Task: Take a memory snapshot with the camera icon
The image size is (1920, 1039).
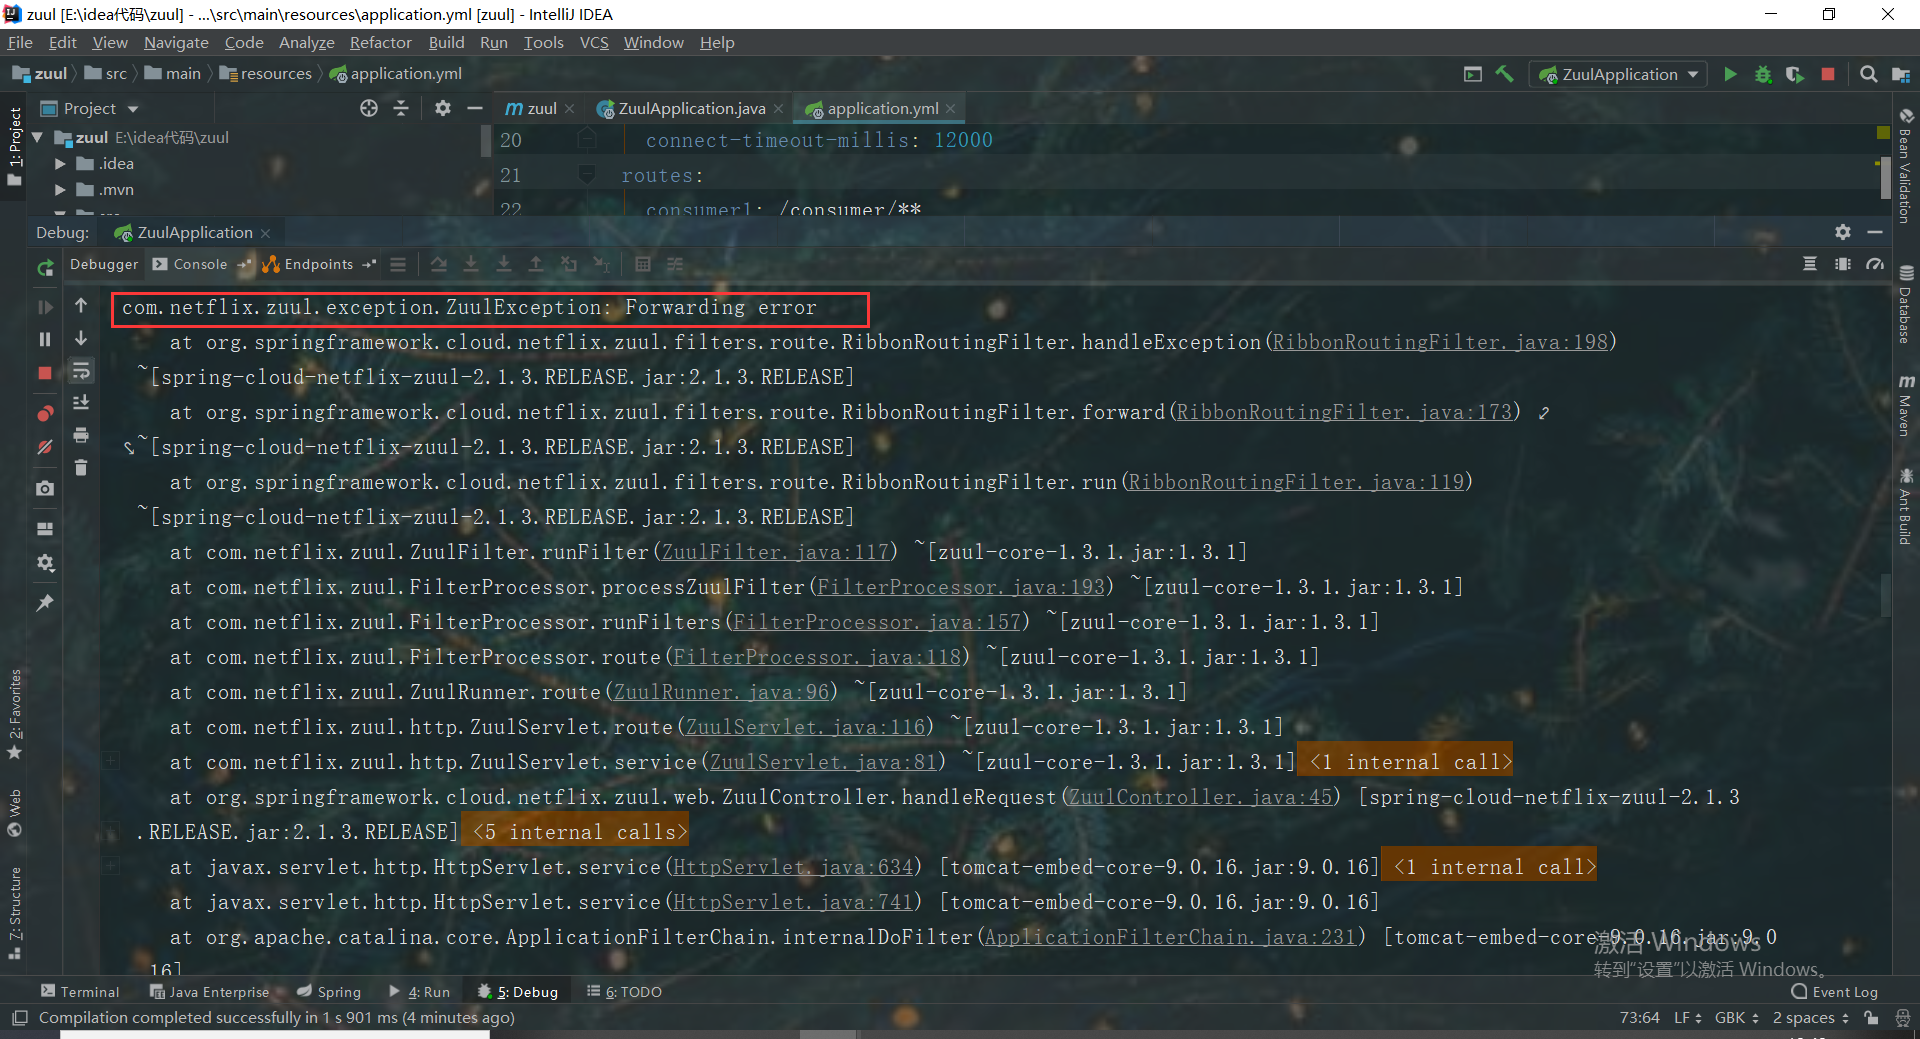Action: click(44, 489)
